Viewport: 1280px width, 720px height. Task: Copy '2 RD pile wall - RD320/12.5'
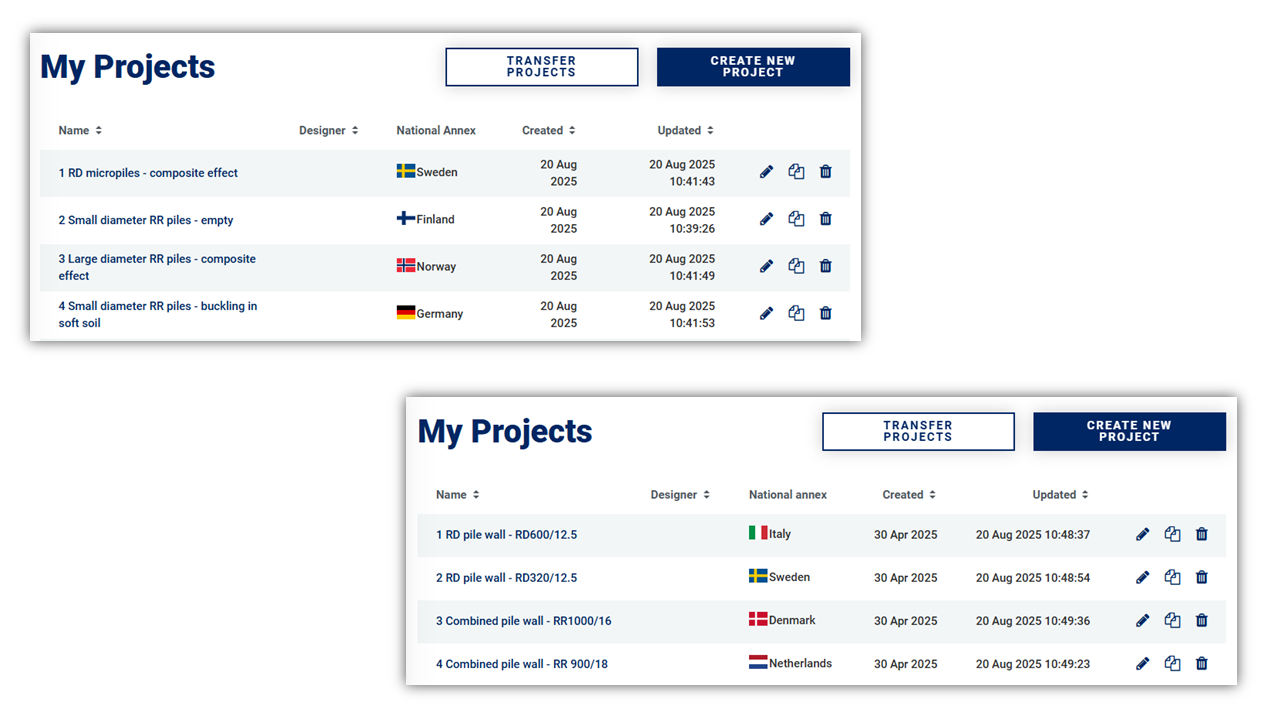tap(1173, 578)
